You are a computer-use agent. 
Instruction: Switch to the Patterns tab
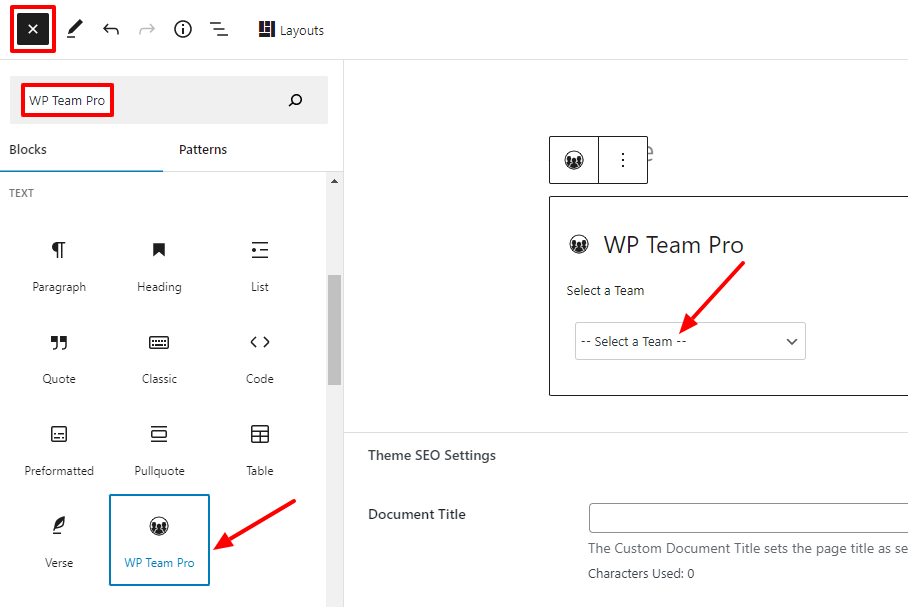pyautogui.click(x=203, y=149)
